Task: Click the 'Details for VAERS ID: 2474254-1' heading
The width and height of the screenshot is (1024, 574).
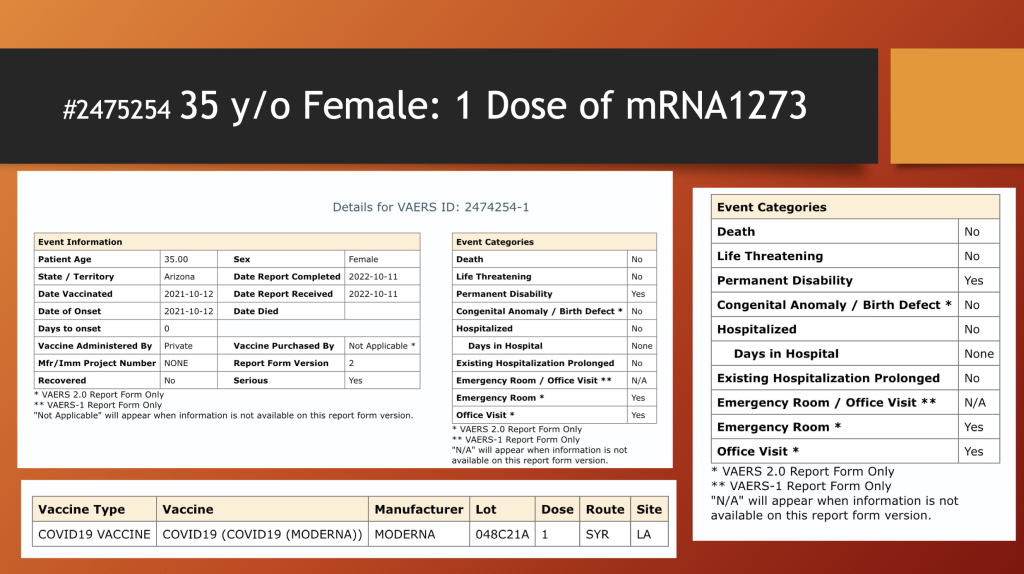Action: pyautogui.click(x=430, y=207)
